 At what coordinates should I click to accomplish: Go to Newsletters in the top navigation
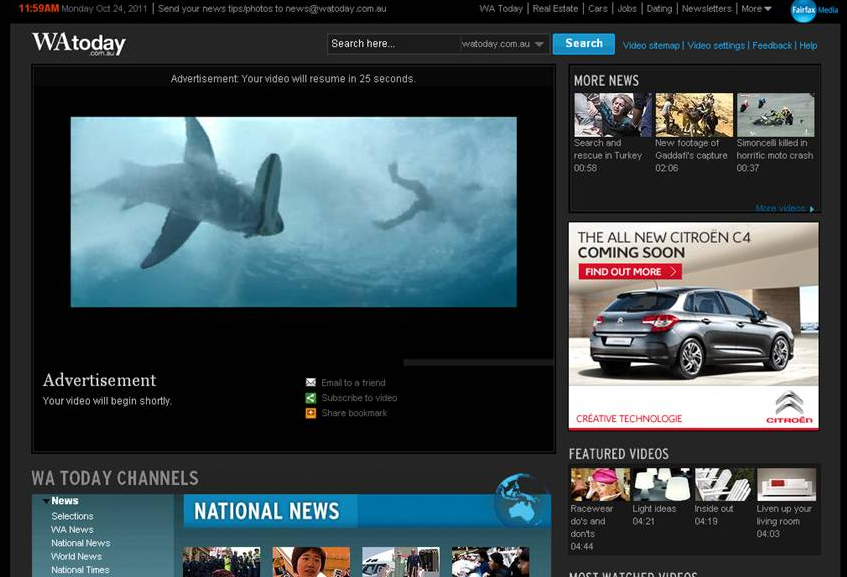[706, 9]
